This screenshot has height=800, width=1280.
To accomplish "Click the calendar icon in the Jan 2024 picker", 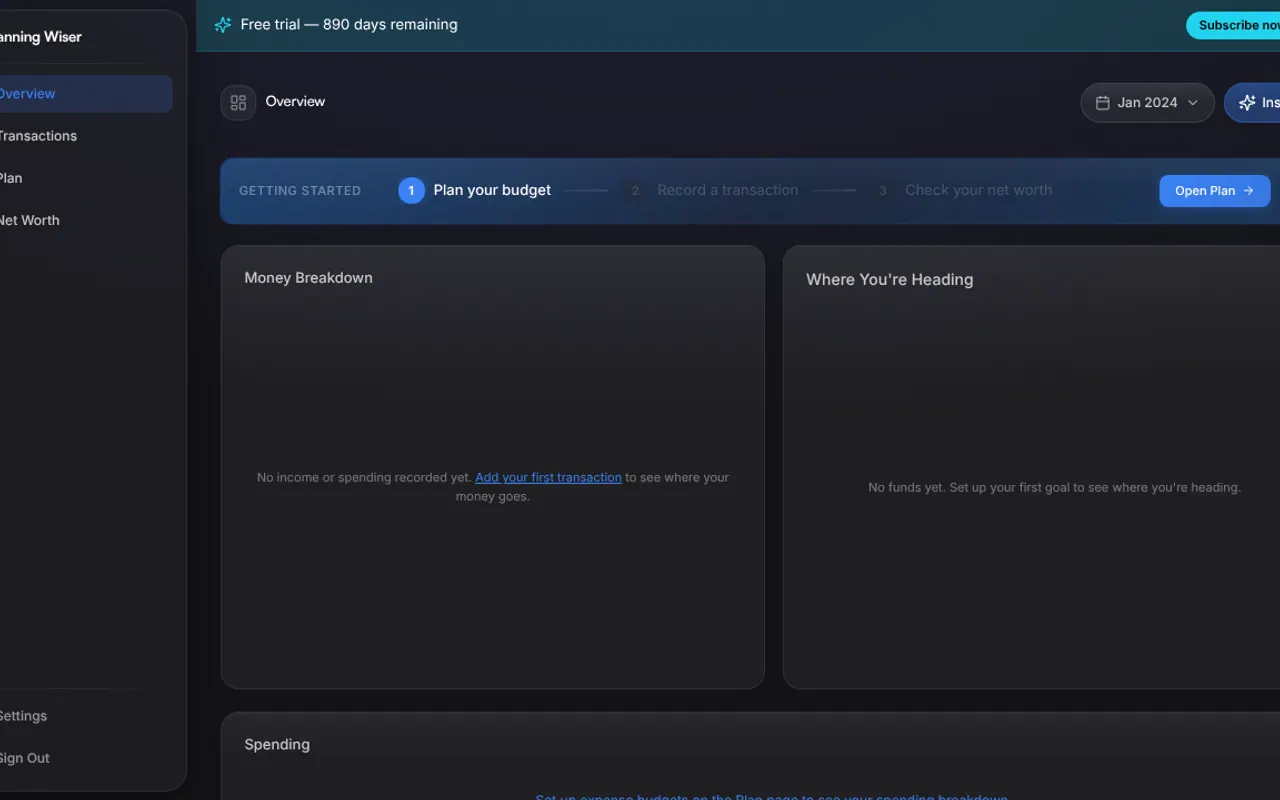I will (1103, 103).
